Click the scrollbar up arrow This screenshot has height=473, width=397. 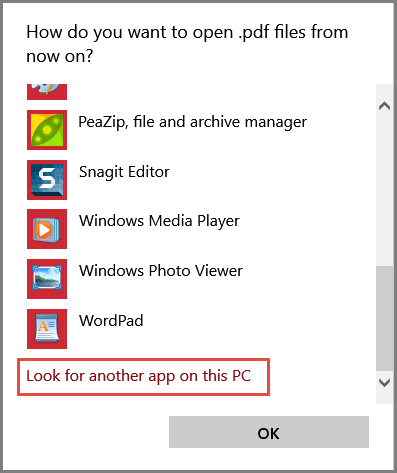[x=385, y=106]
